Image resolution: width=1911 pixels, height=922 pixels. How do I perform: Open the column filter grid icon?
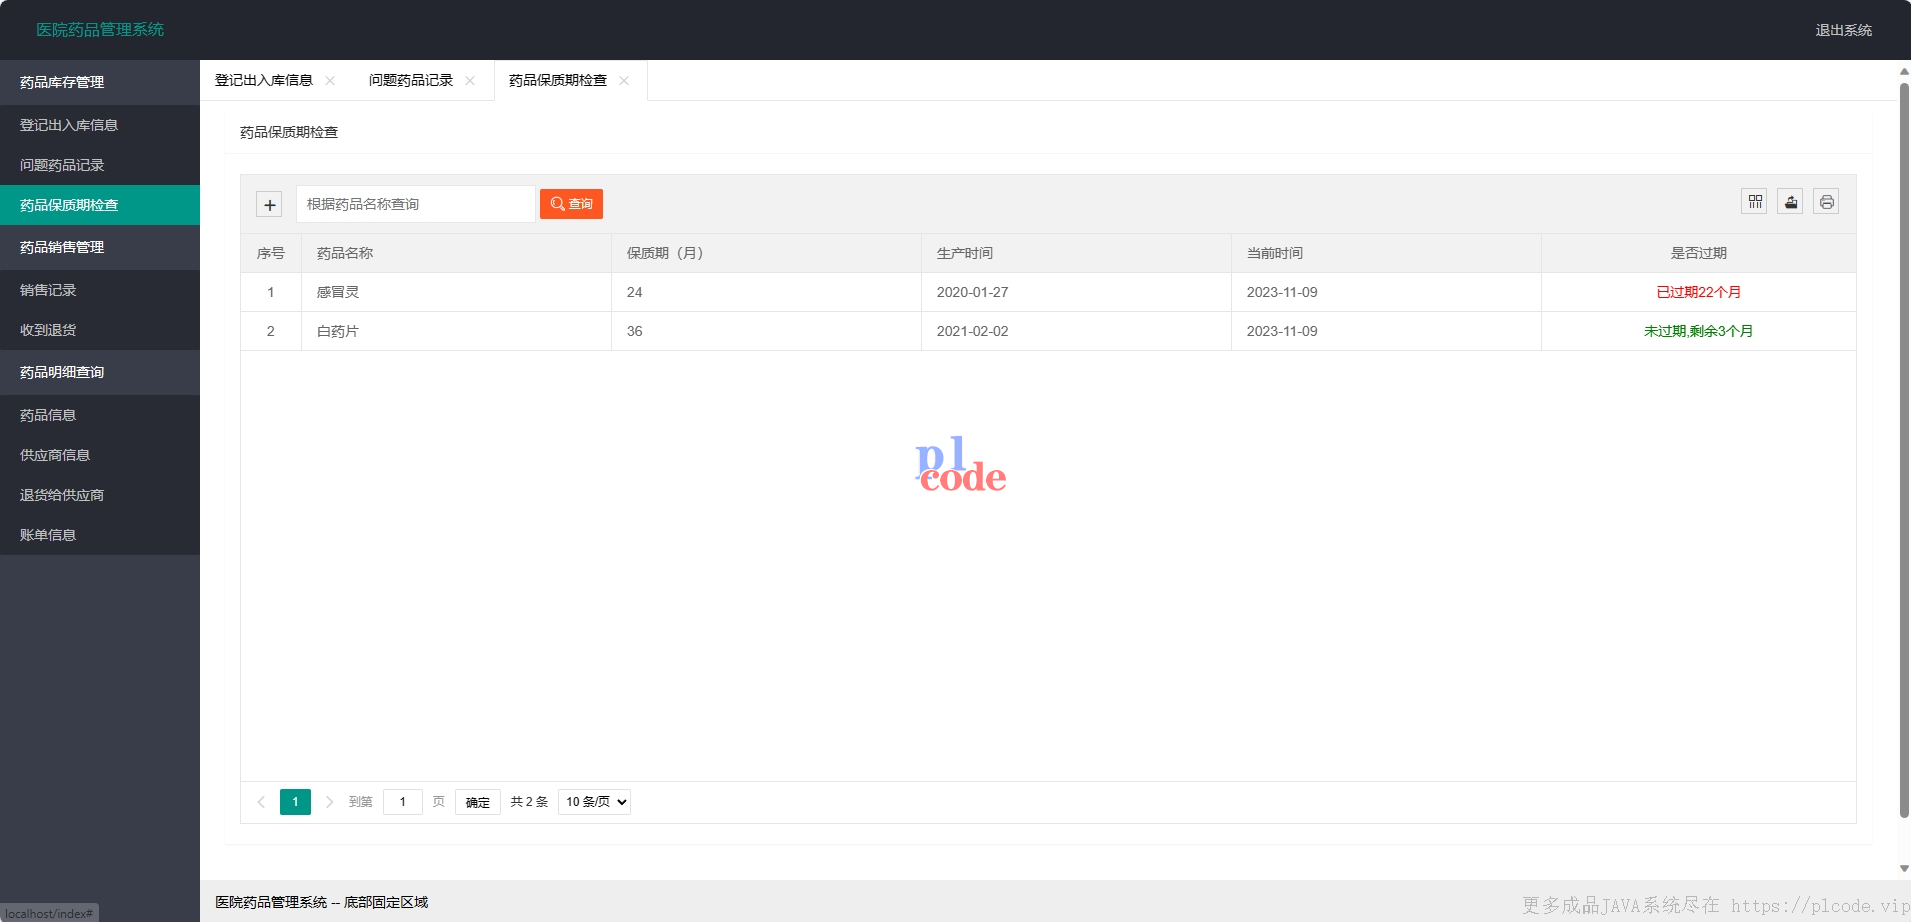click(1755, 202)
